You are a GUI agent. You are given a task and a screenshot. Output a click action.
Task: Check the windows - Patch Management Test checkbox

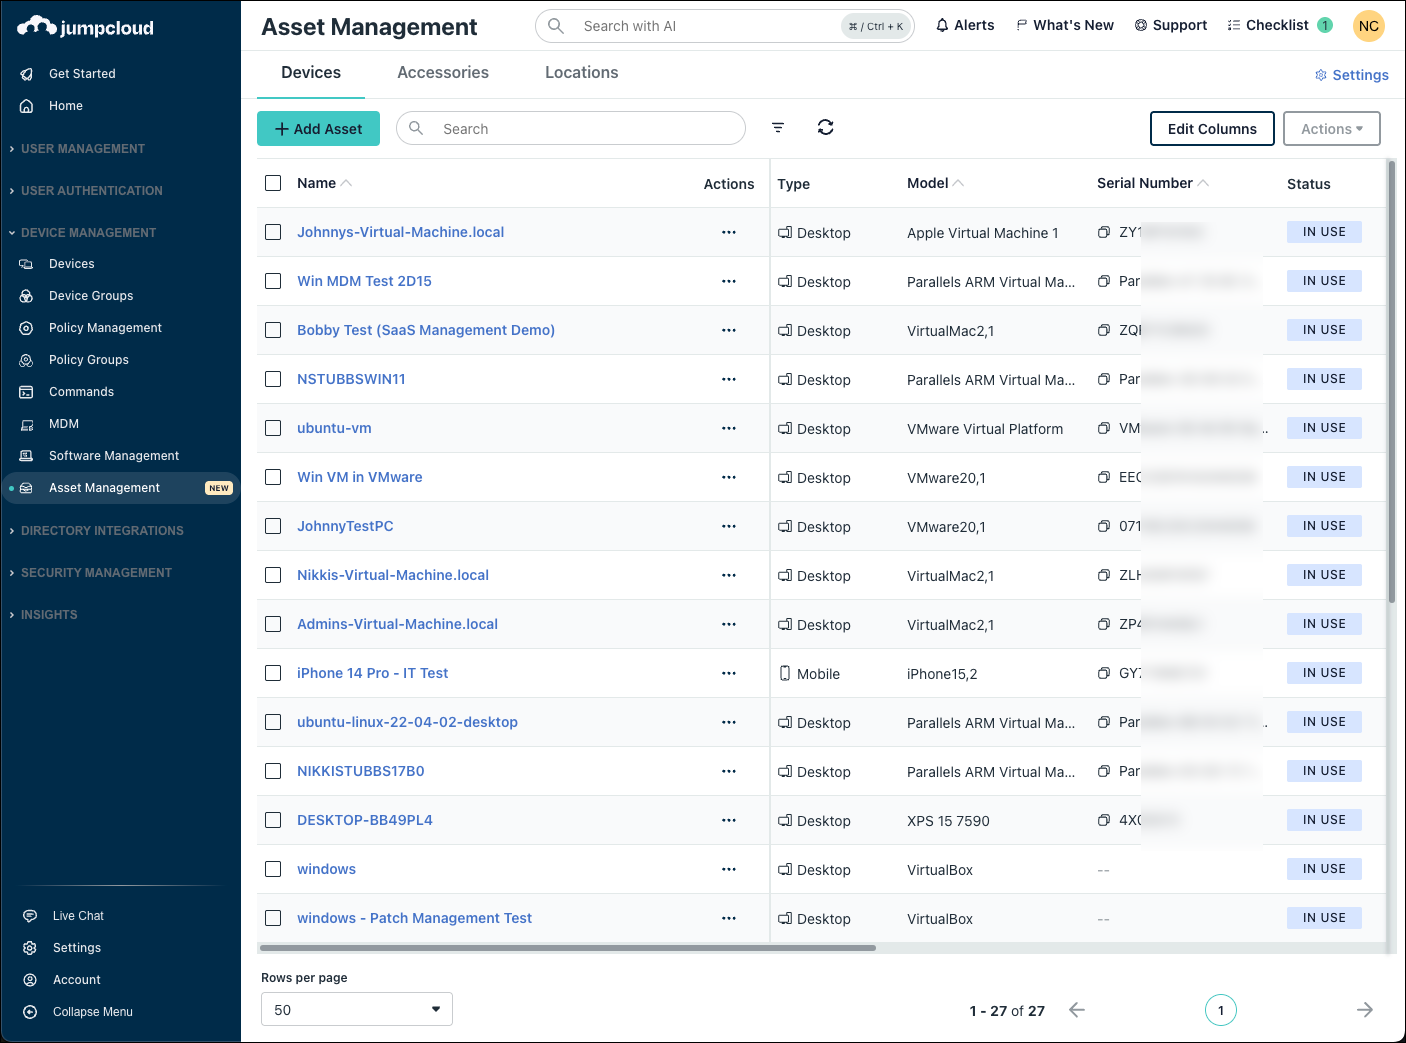click(x=273, y=918)
